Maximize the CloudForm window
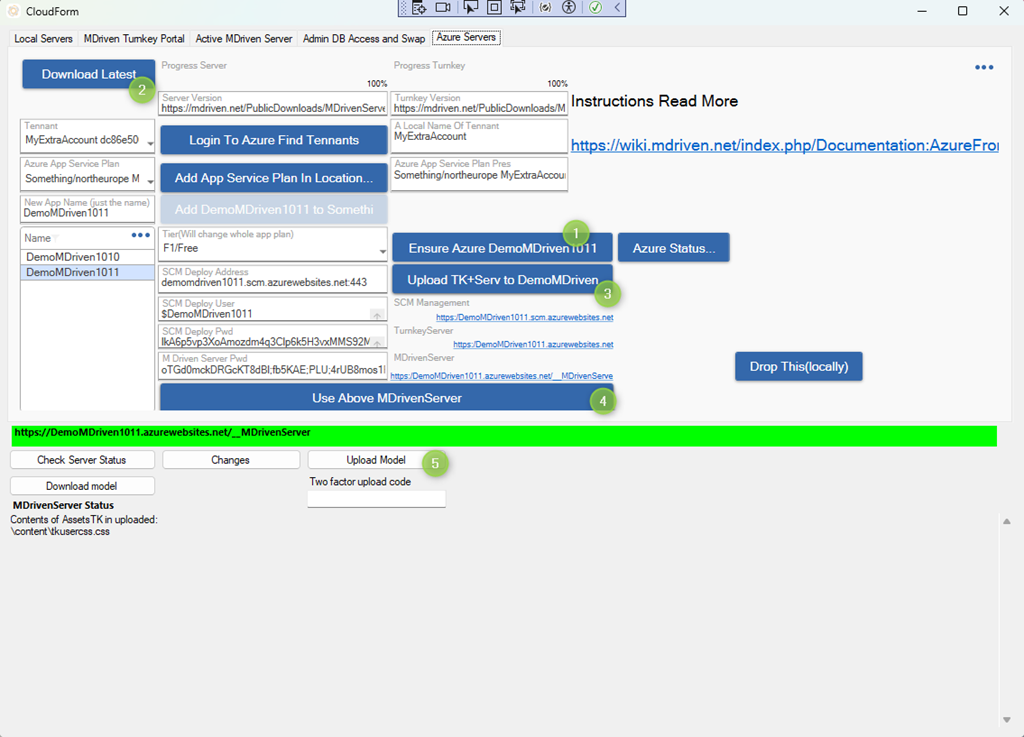The width and height of the screenshot is (1024, 737). coord(963,11)
